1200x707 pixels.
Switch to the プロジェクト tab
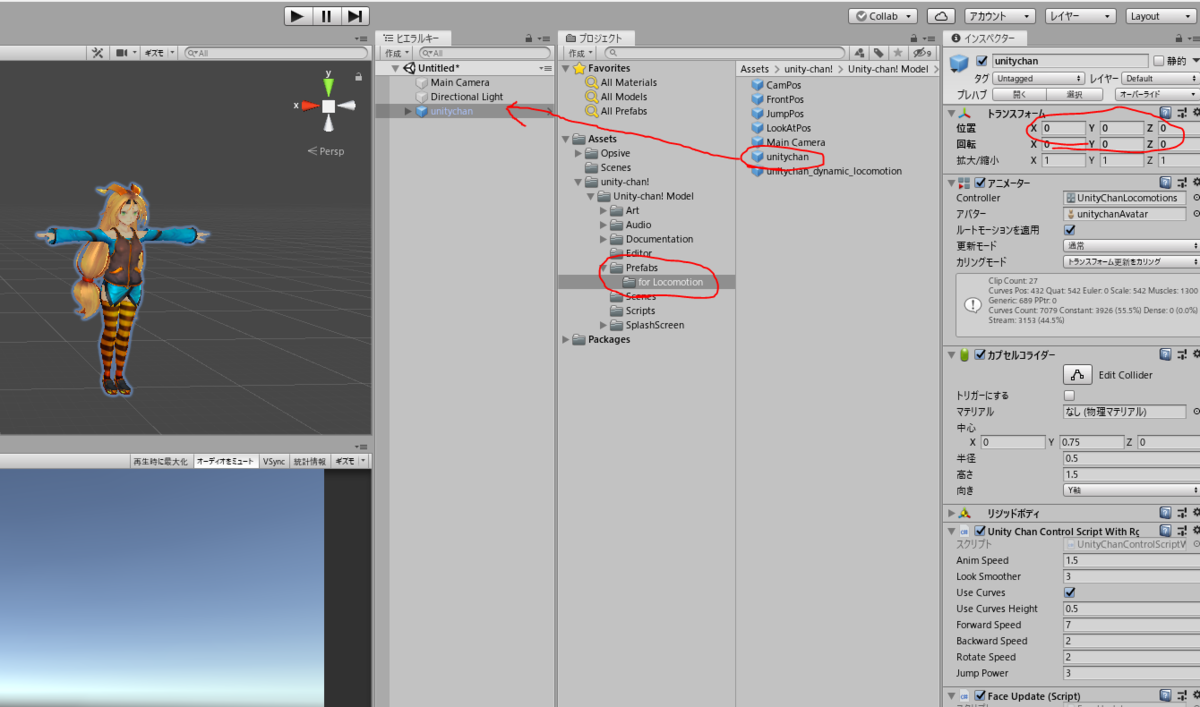tap(594, 38)
